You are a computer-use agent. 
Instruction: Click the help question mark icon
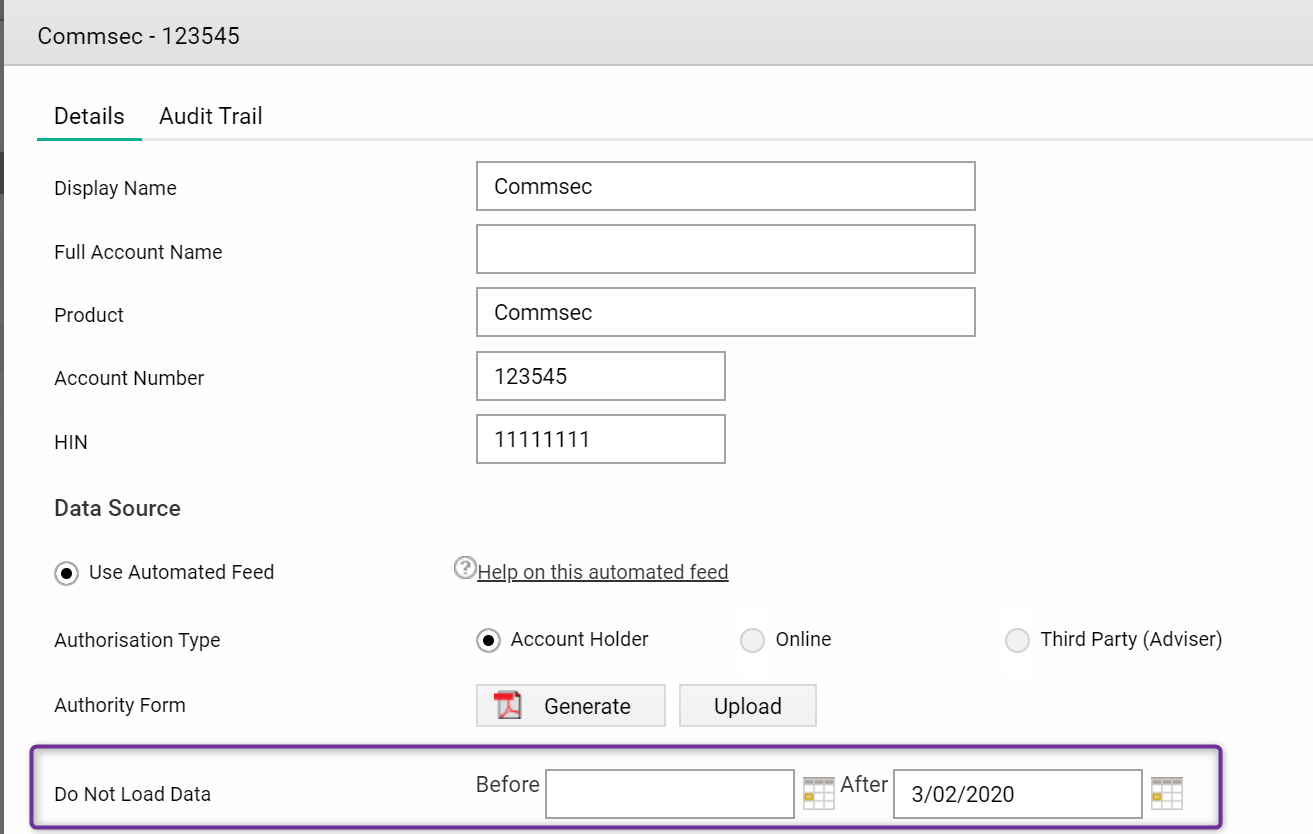coord(465,568)
